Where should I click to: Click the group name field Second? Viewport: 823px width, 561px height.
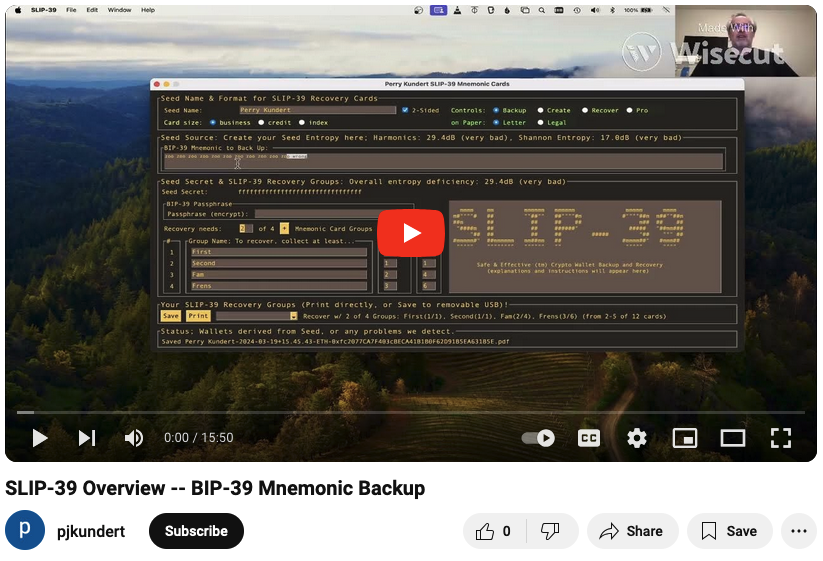[278, 263]
